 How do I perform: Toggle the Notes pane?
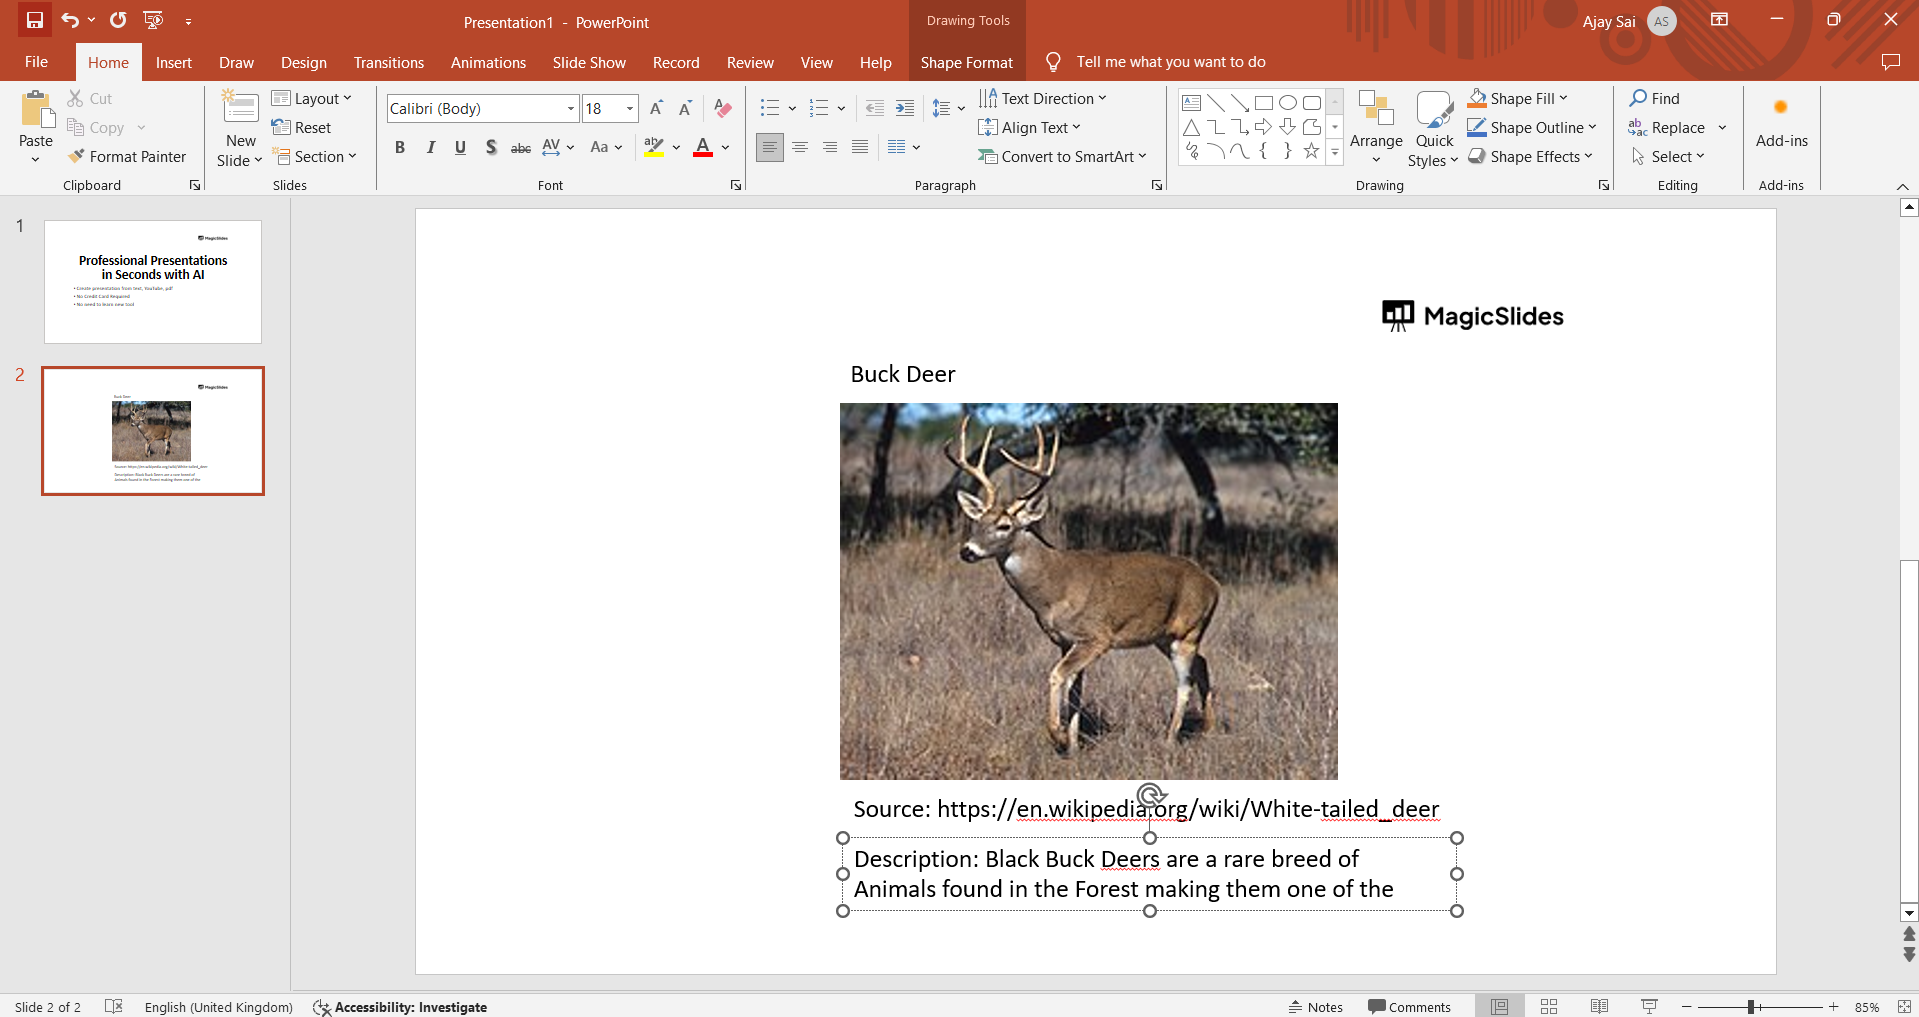(x=1315, y=1006)
